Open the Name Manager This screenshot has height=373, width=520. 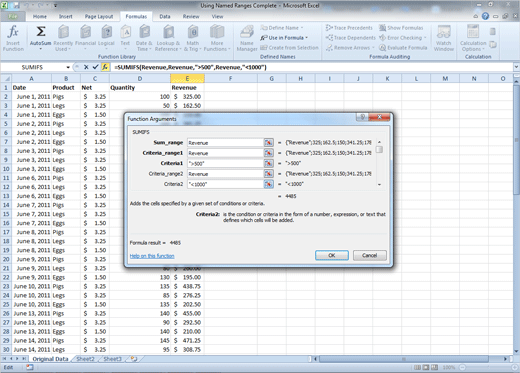(x=247, y=38)
